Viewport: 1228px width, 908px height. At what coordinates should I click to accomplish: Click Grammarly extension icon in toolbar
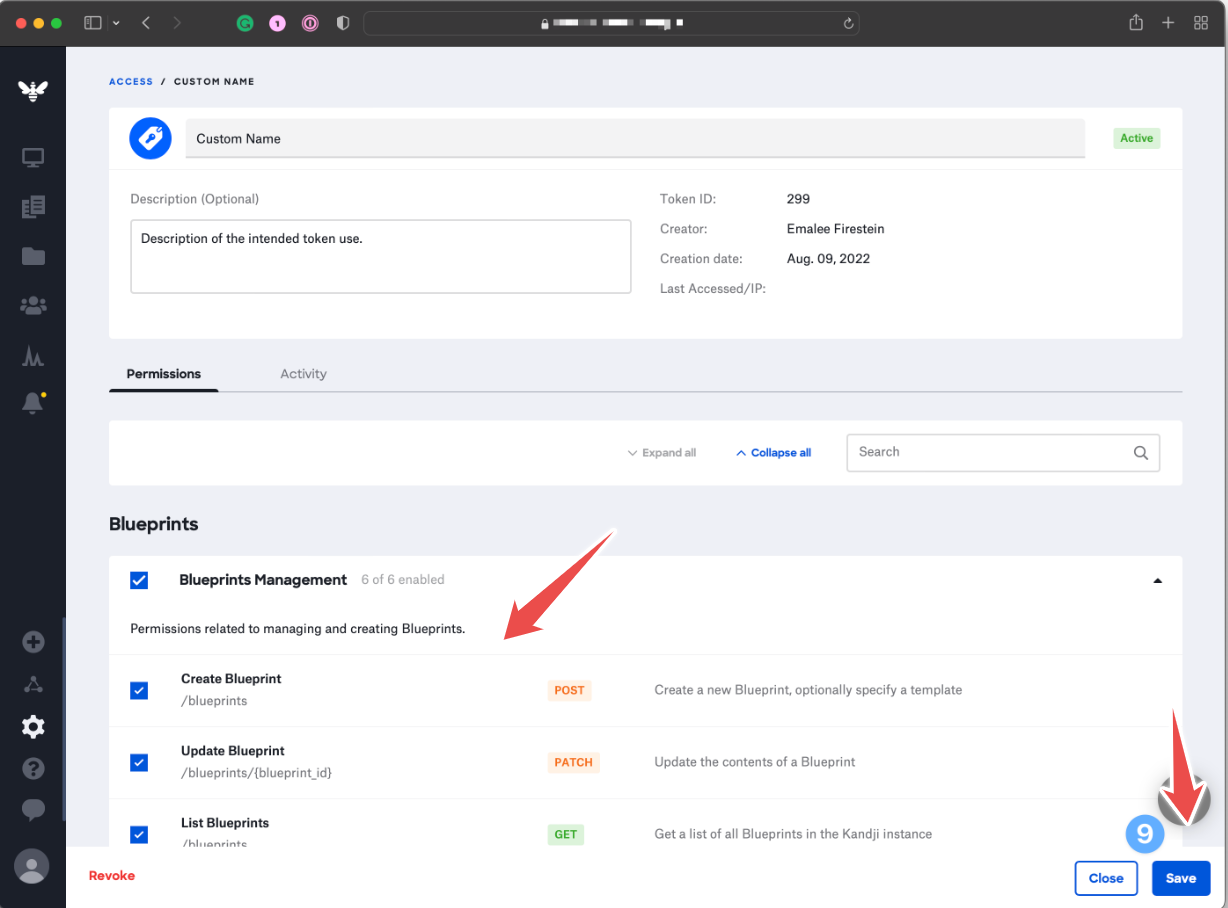tap(245, 23)
